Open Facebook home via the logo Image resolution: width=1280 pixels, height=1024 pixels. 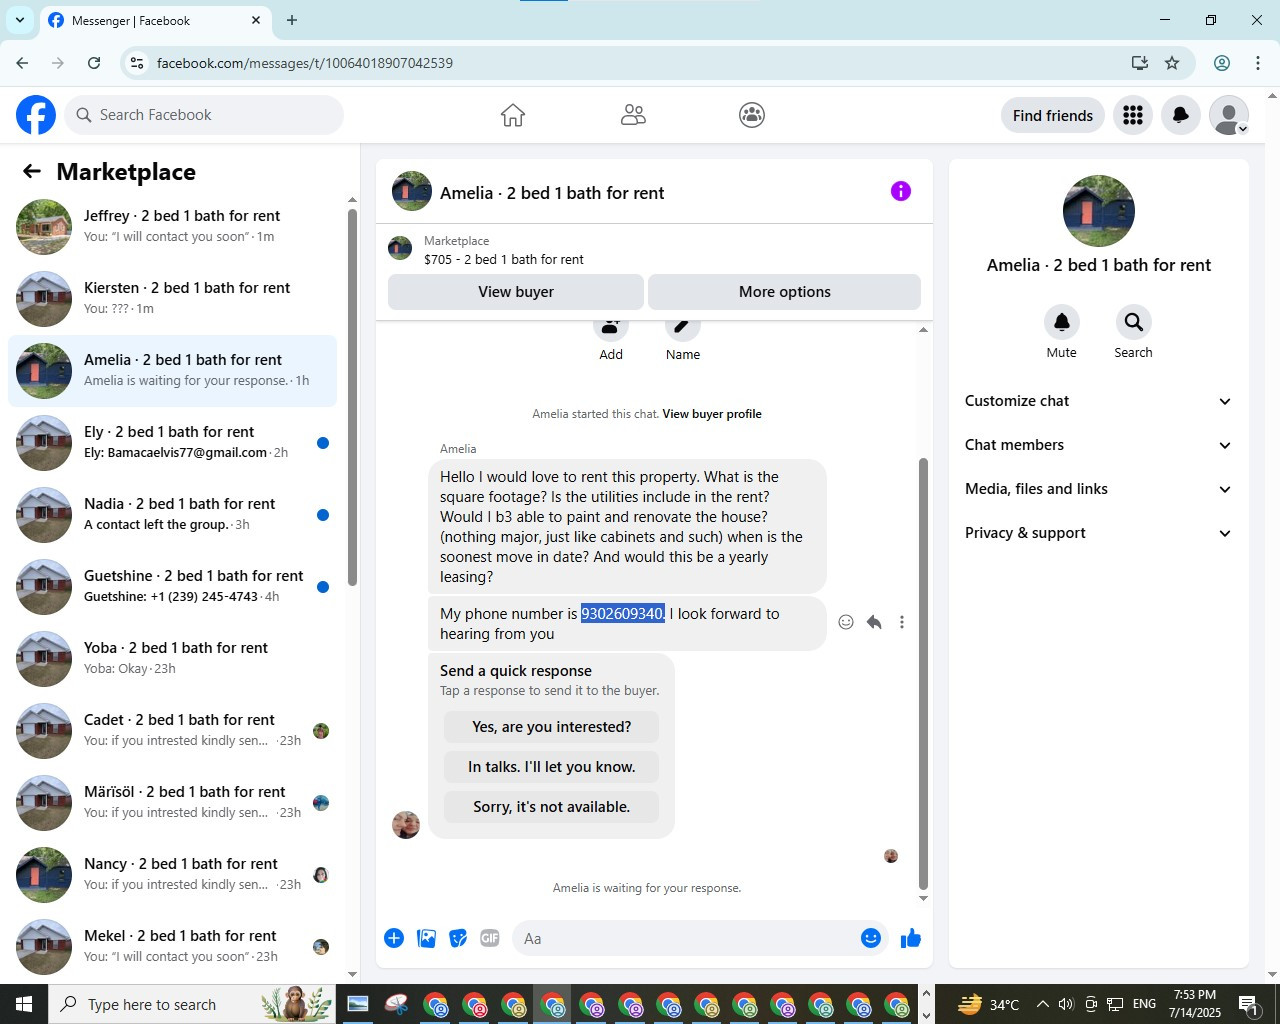point(36,115)
